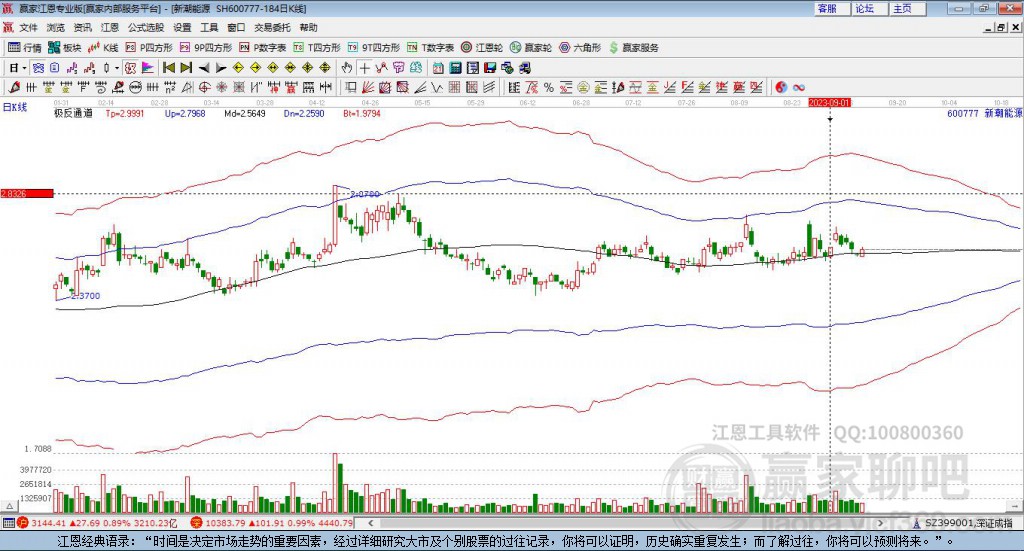Click the 论坛 forum button
Screen dimensions: 1024x551
(870, 8)
